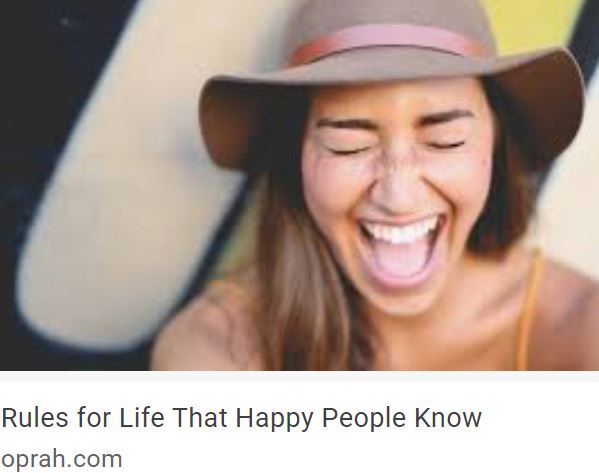Click the word 'Life' in the article title
599x473 pixels.
[142, 416]
